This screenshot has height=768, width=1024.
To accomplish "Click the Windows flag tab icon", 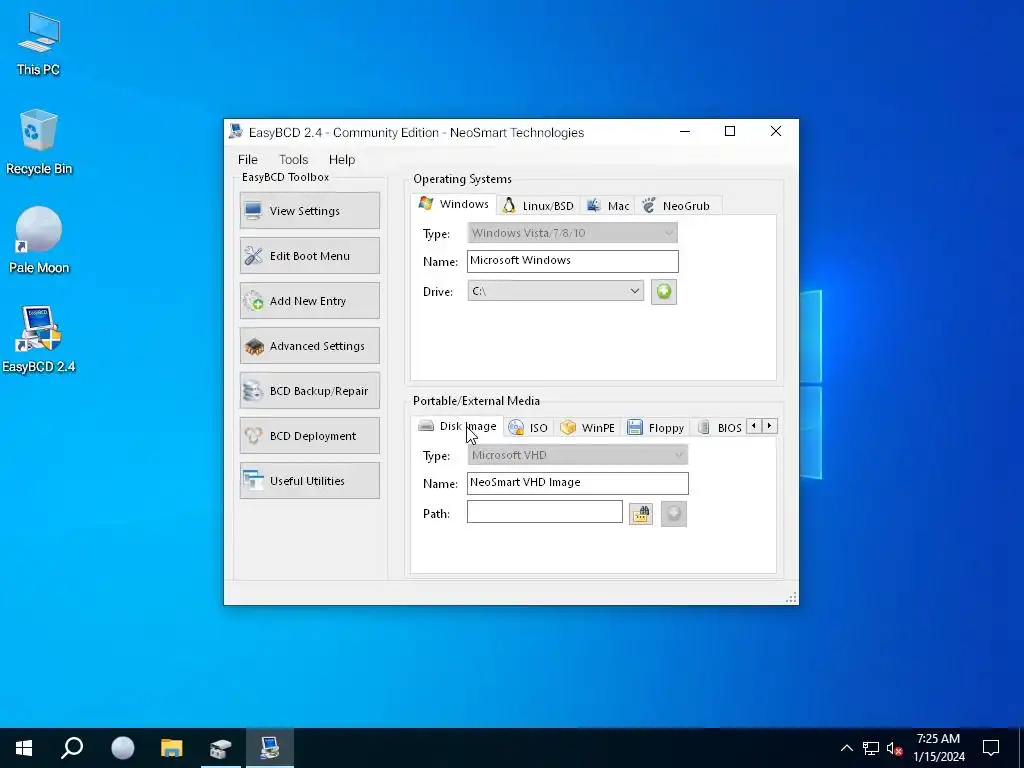I will (426, 203).
